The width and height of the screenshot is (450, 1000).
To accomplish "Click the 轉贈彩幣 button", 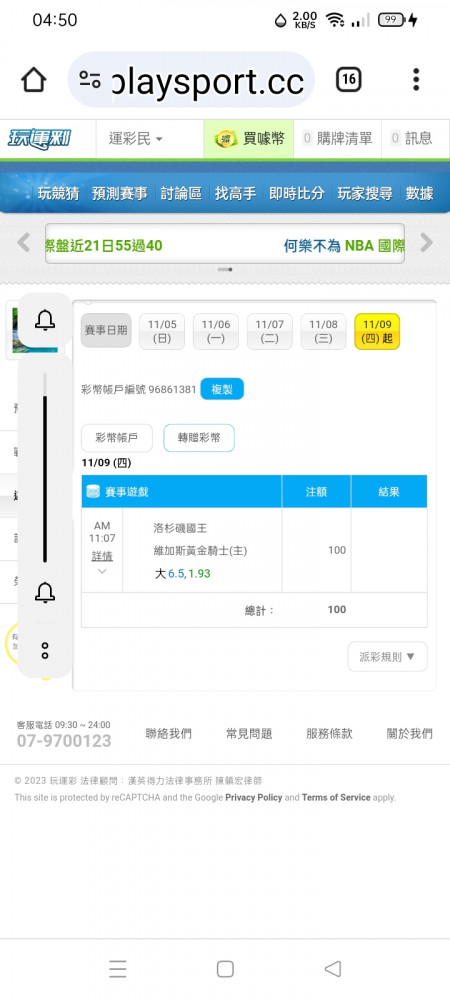I will [199, 438].
